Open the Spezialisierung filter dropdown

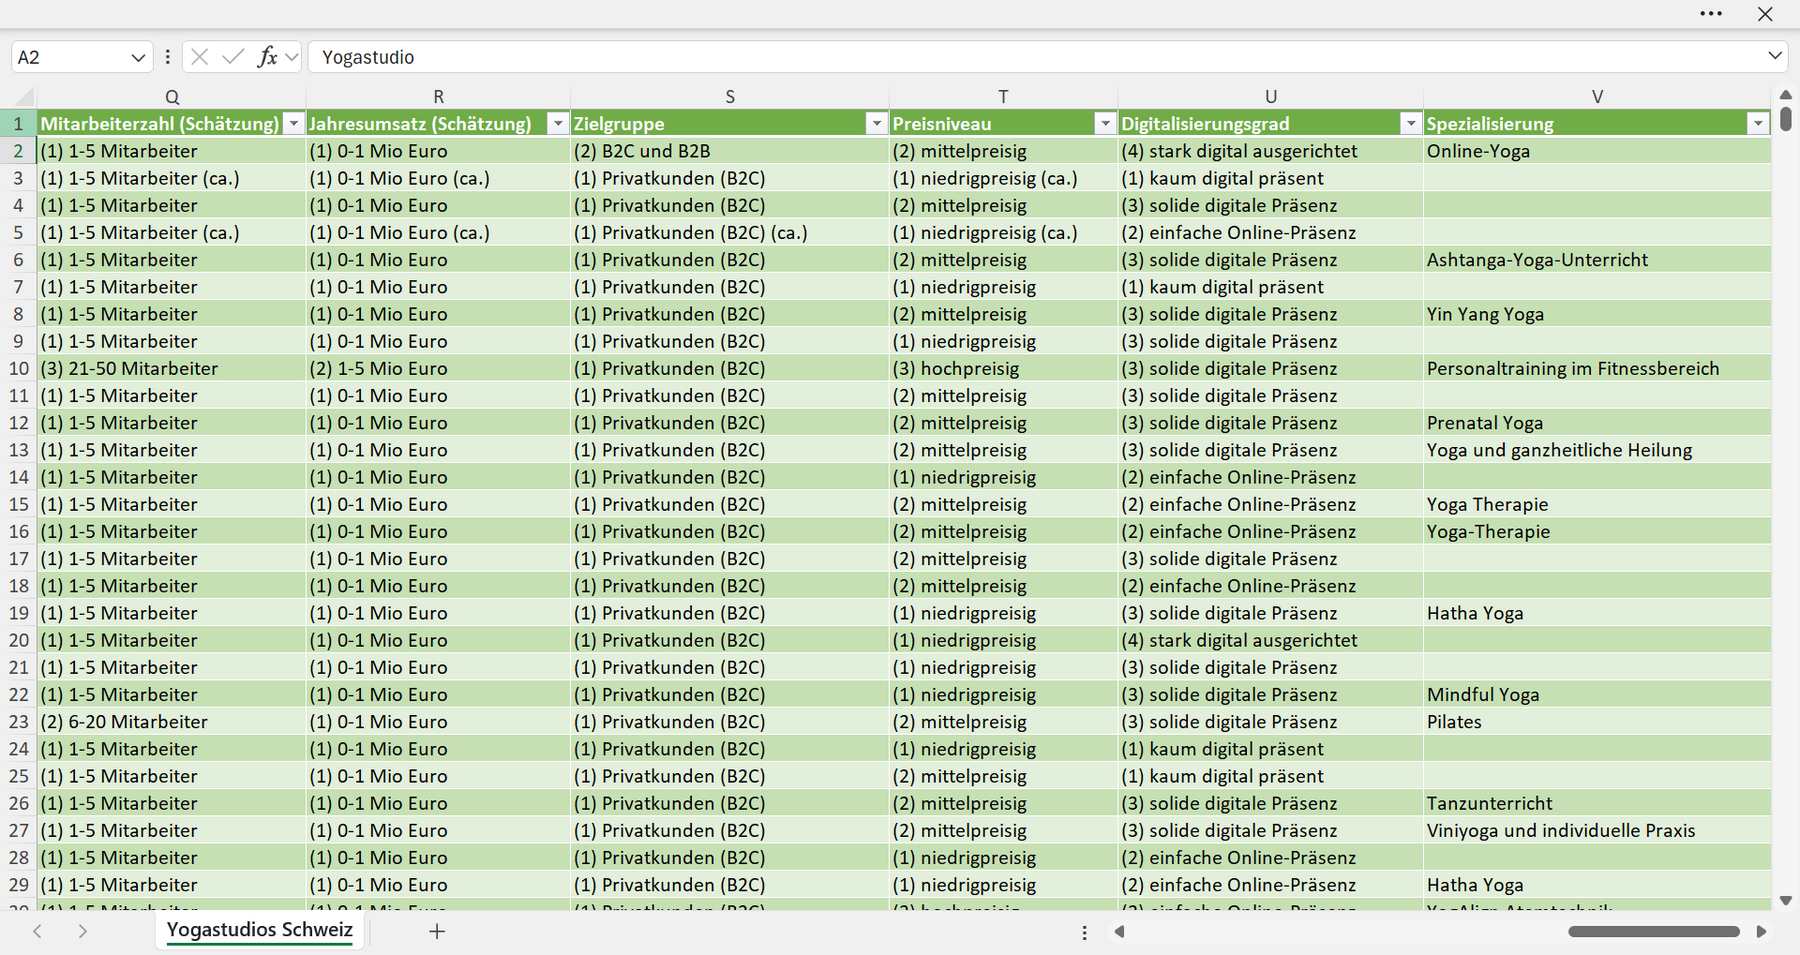tap(1758, 124)
